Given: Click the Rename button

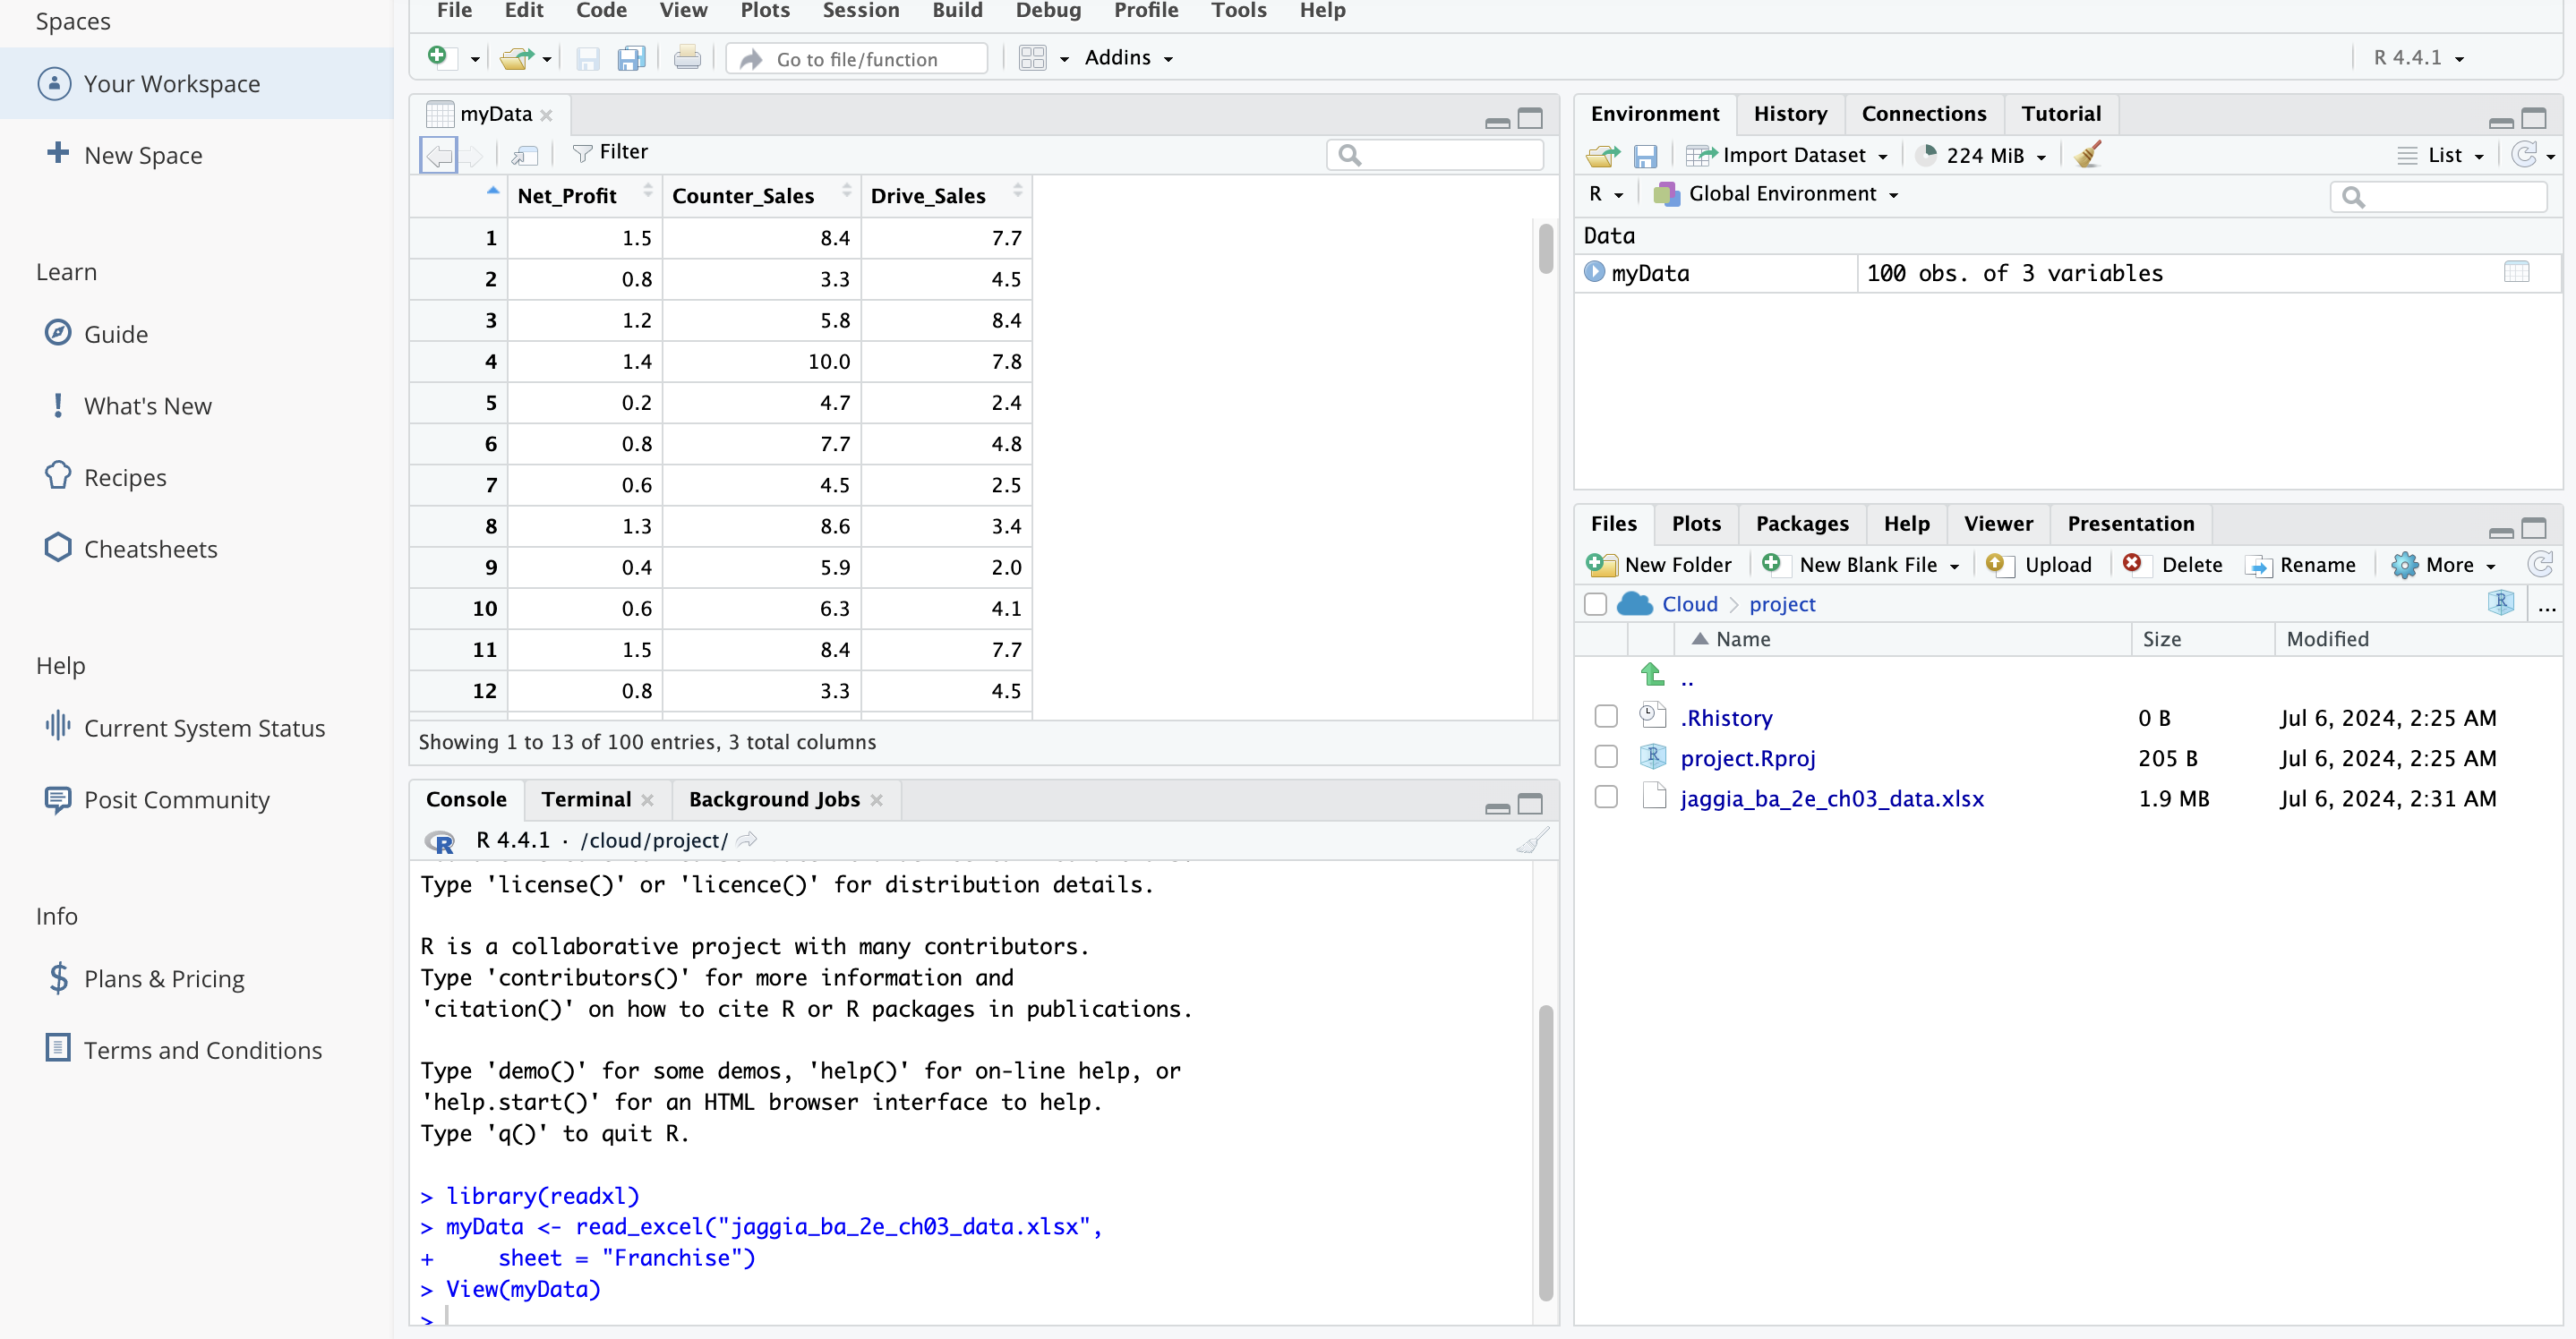Looking at the screenshot, I should tap(2300, 564).
